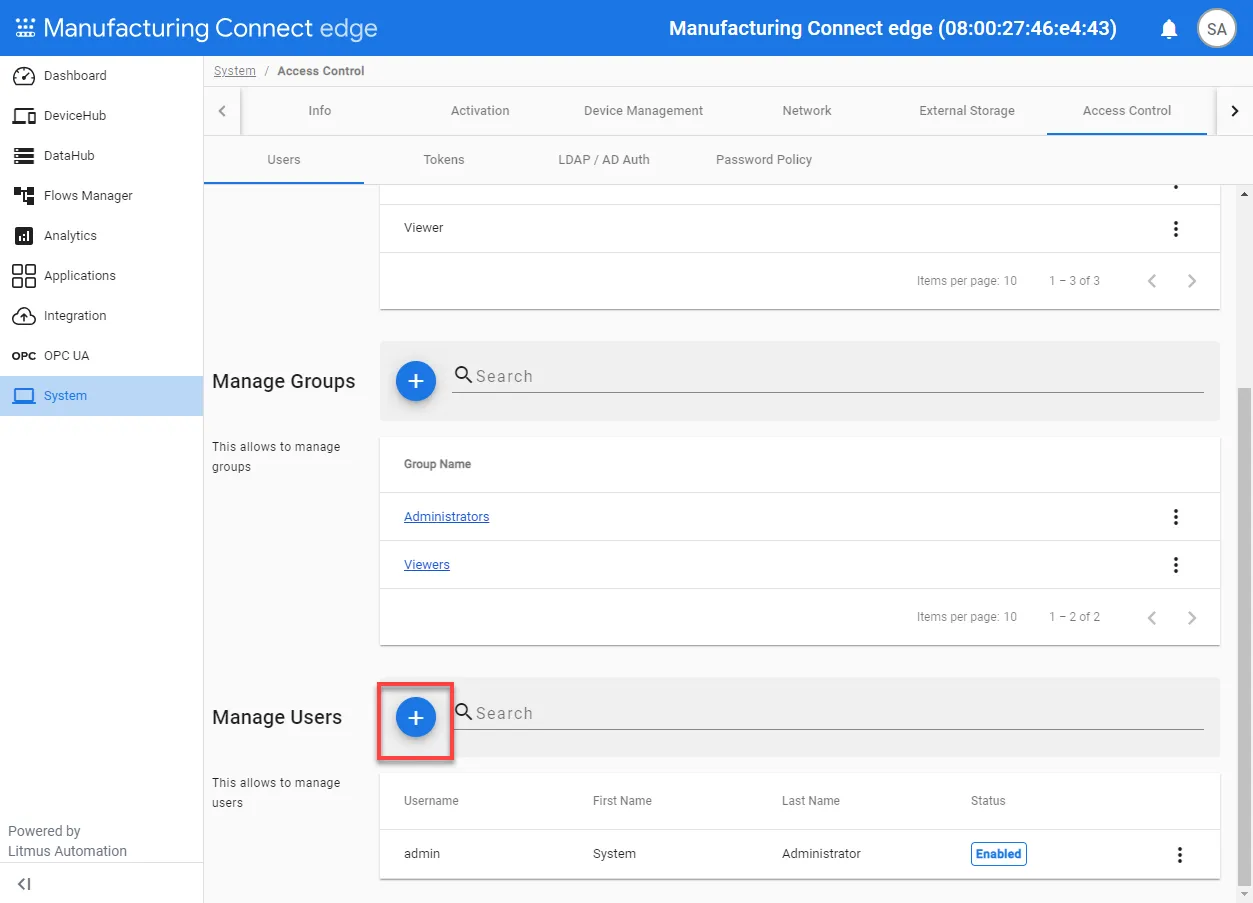Open Analytics from the sidebar
Image resolution: width=1253 pixels, height=903 pixels.
[101, 236]
